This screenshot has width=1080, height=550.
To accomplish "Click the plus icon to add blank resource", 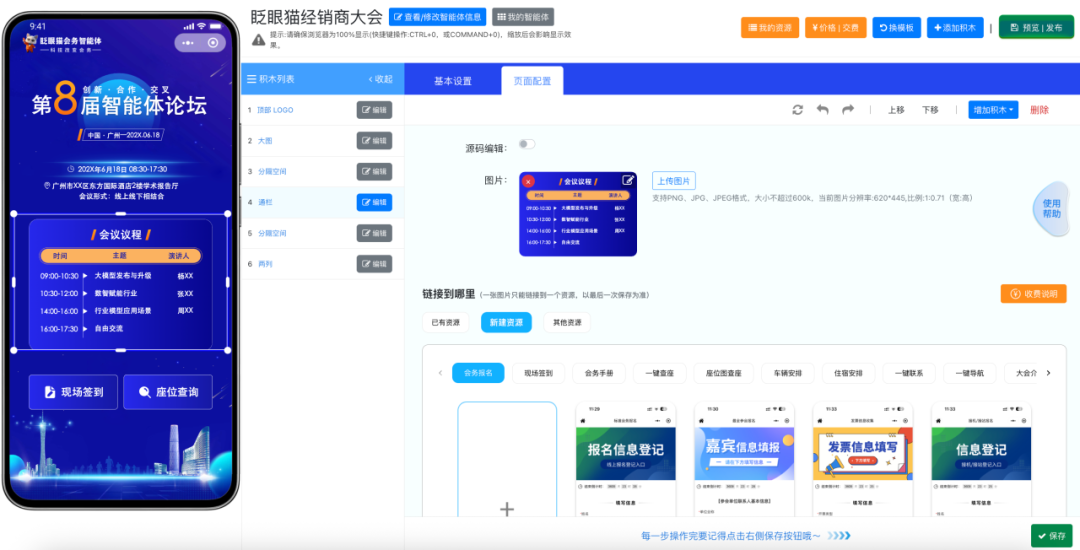I will [507, 509].
